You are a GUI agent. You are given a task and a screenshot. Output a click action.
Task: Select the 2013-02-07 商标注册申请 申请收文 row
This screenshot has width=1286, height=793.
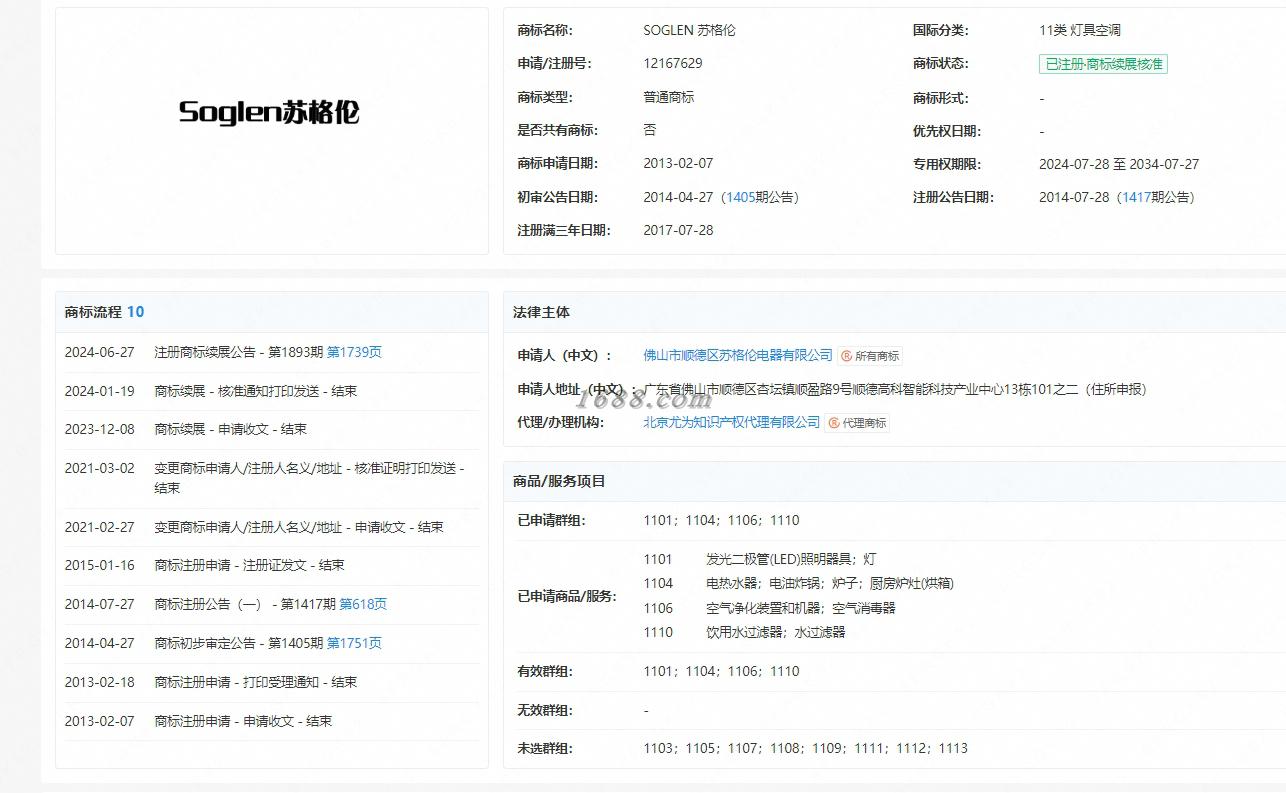271,721
